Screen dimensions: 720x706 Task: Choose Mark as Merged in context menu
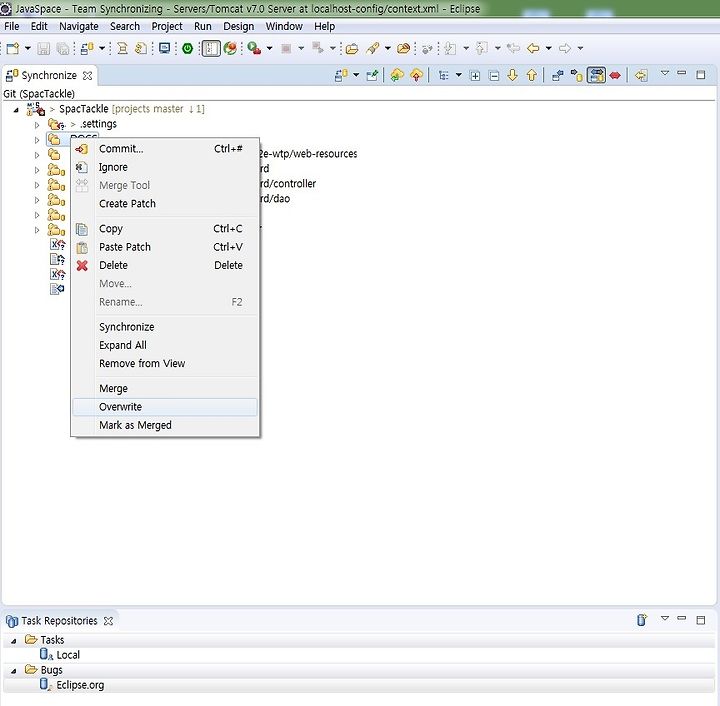tap(165, 426)
